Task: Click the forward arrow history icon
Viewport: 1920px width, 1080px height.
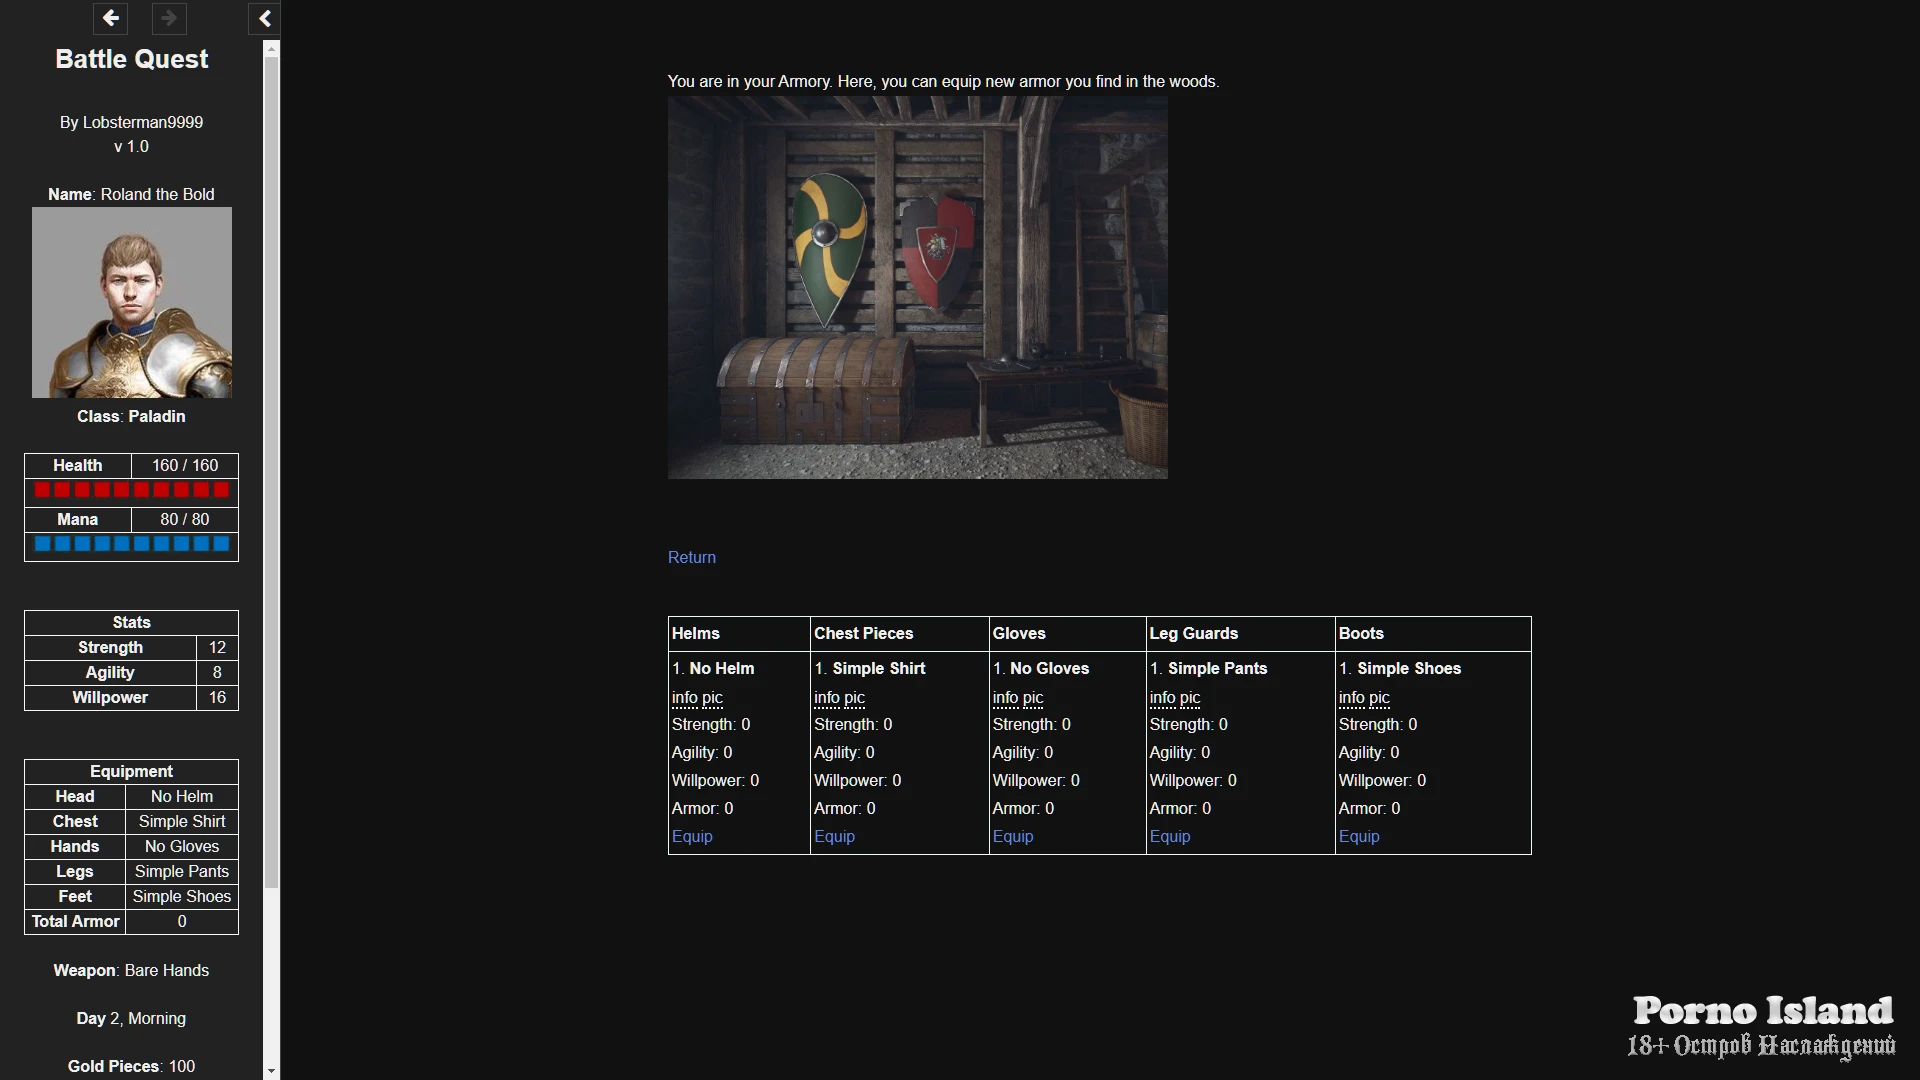Action: (169, 18)
